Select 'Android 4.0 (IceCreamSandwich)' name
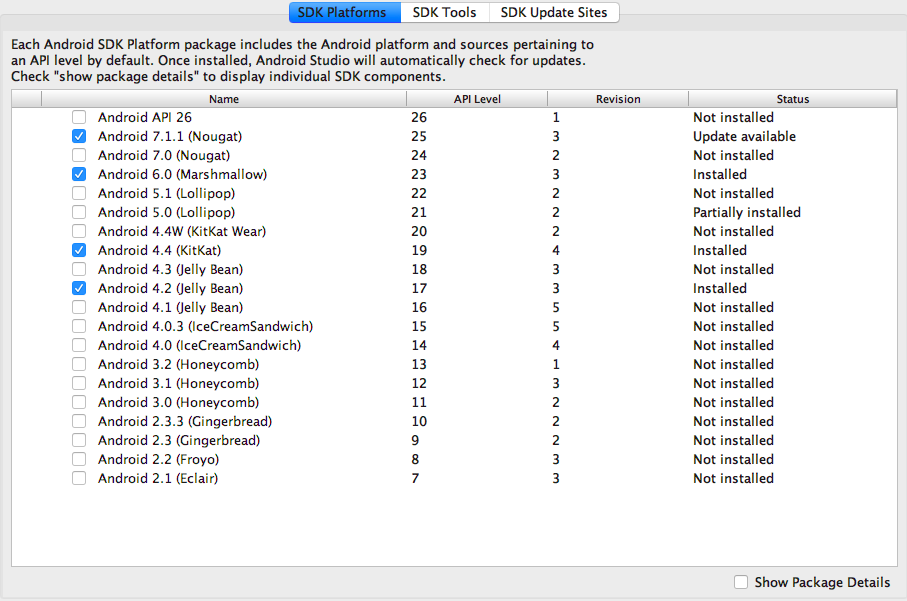 (x=200, y=345)
